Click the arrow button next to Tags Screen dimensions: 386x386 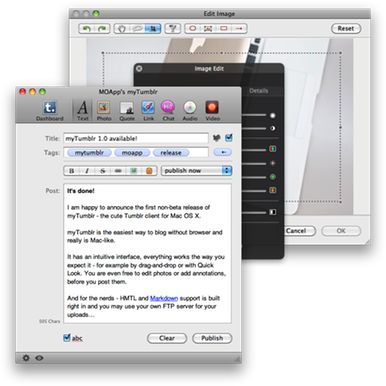(223, 152)
